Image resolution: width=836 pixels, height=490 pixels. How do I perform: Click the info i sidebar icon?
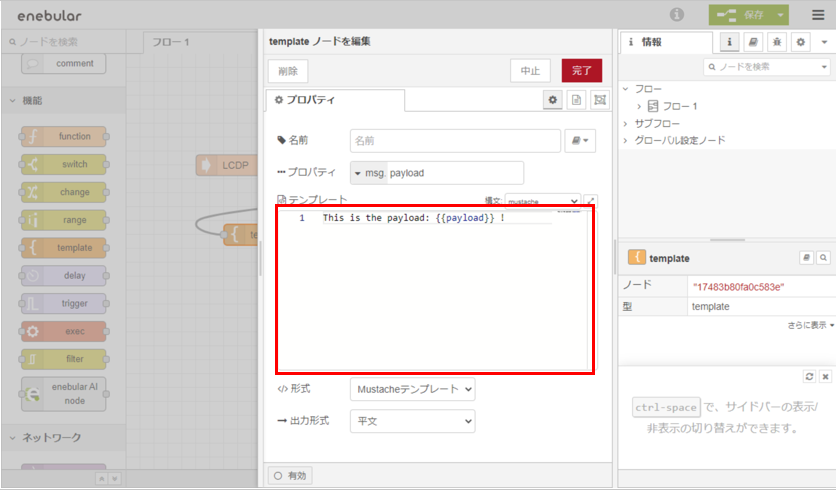click(729, 42)
